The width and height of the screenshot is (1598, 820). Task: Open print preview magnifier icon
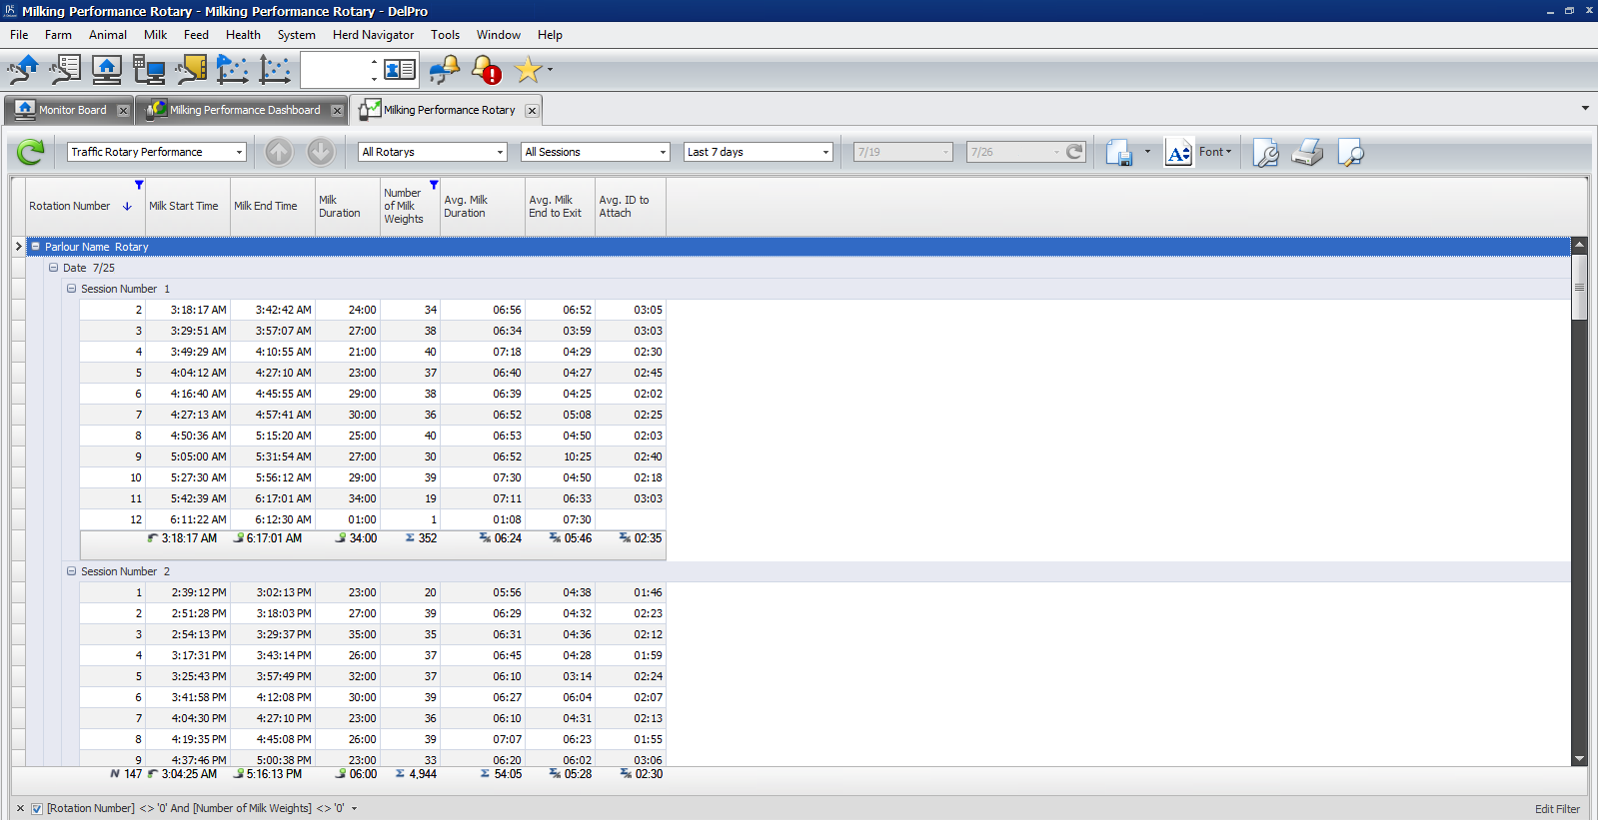coord(1350,152)
